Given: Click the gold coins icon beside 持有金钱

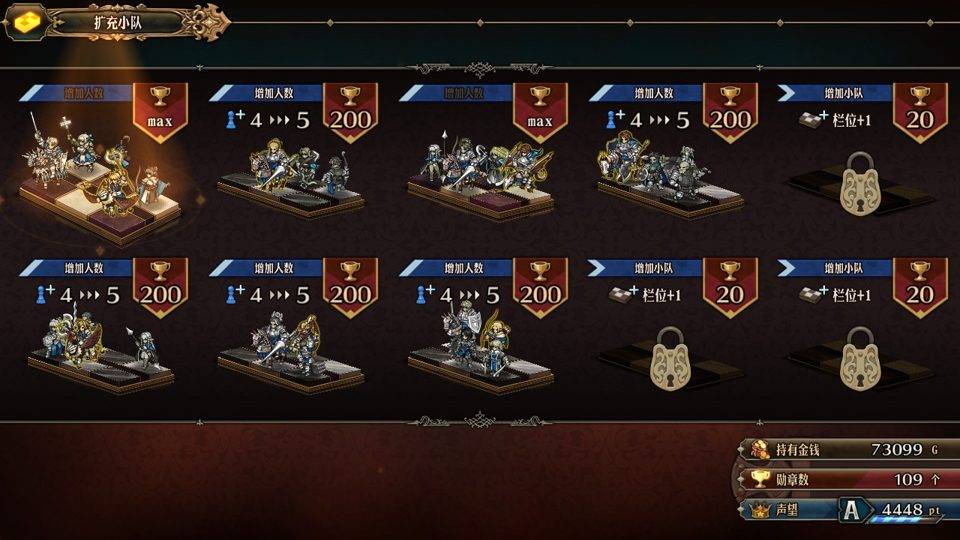Looking at the screenshot, I should [x=760, y=449].
